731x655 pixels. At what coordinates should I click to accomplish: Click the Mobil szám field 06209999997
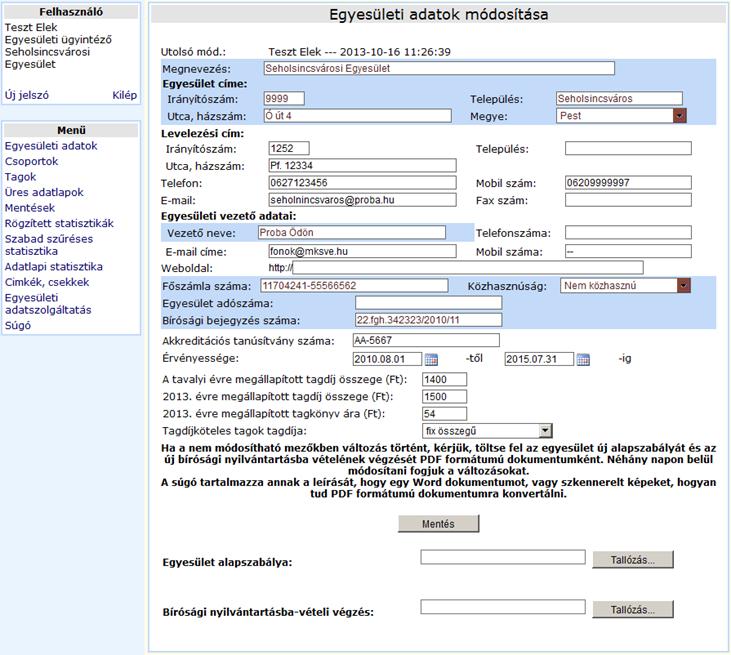pyautogui.click(x=628, y=183)
